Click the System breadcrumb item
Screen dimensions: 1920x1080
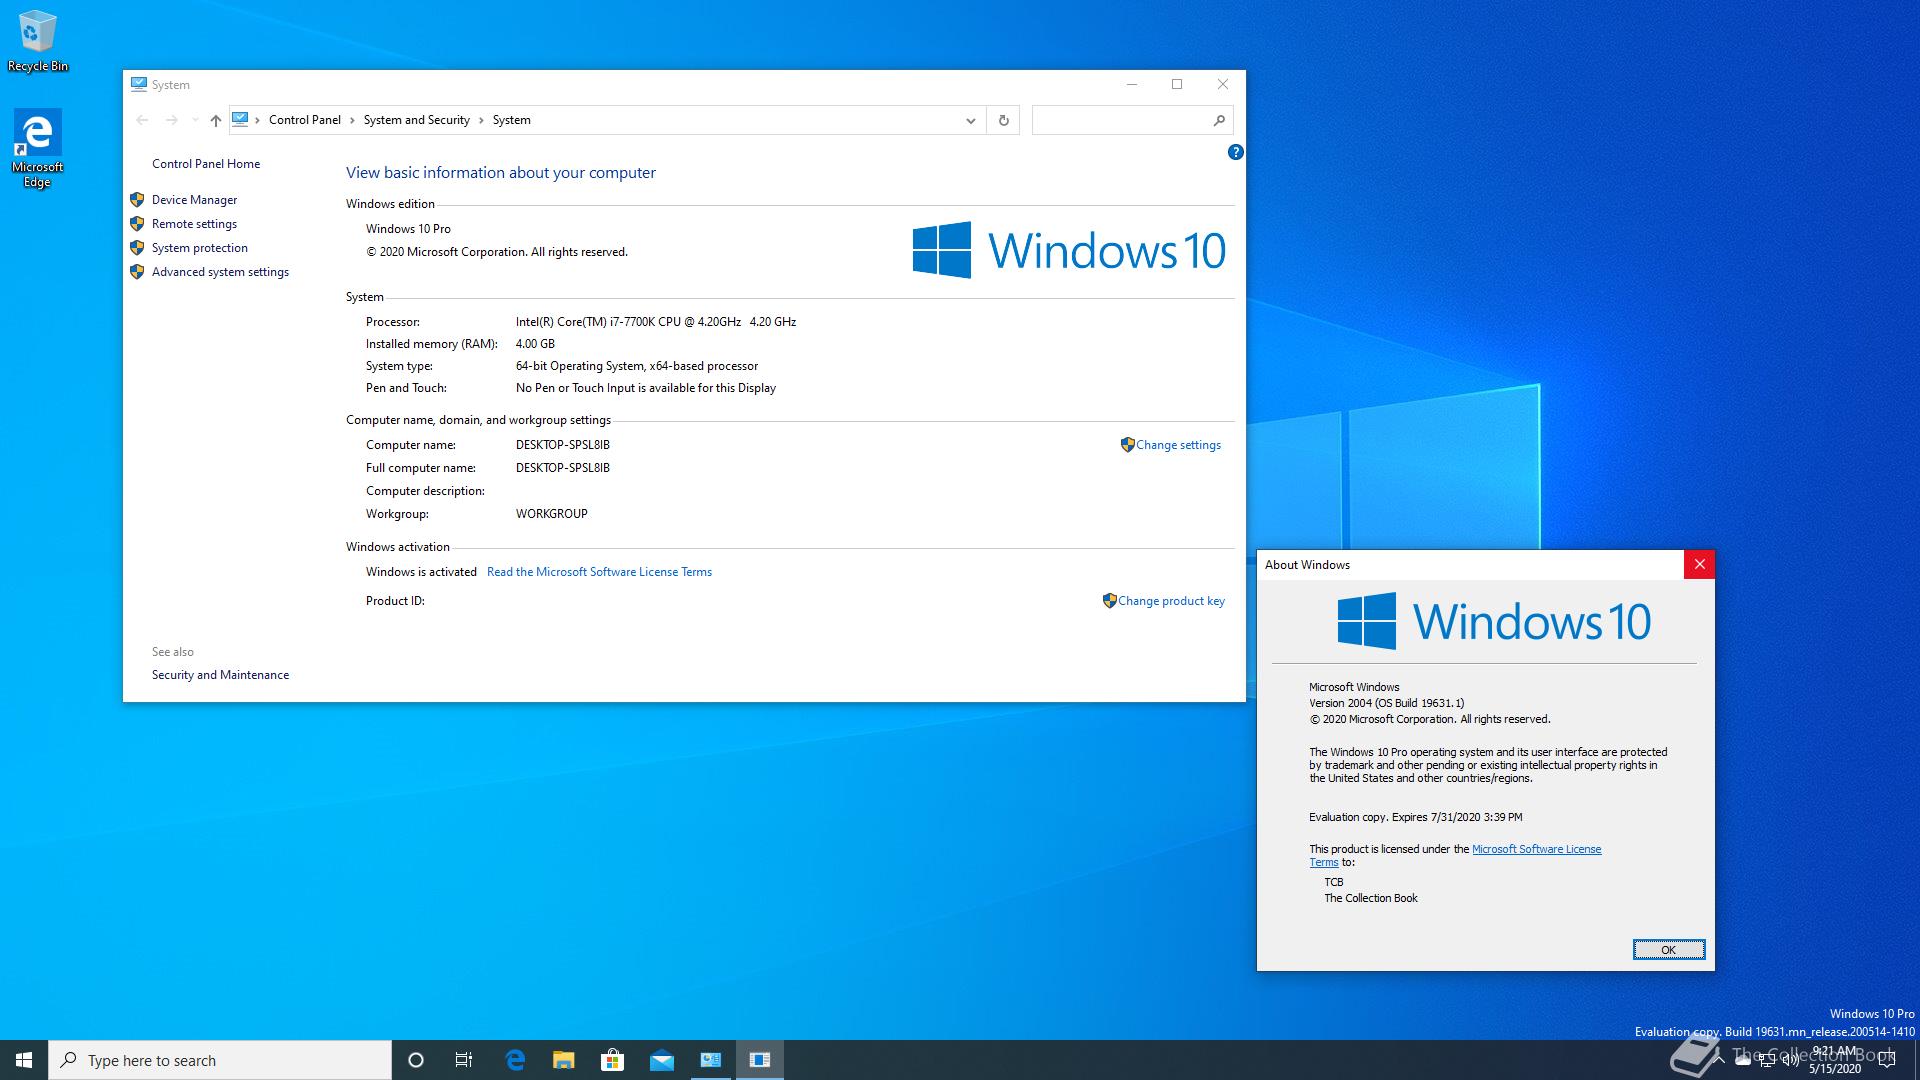pos(512,120)
